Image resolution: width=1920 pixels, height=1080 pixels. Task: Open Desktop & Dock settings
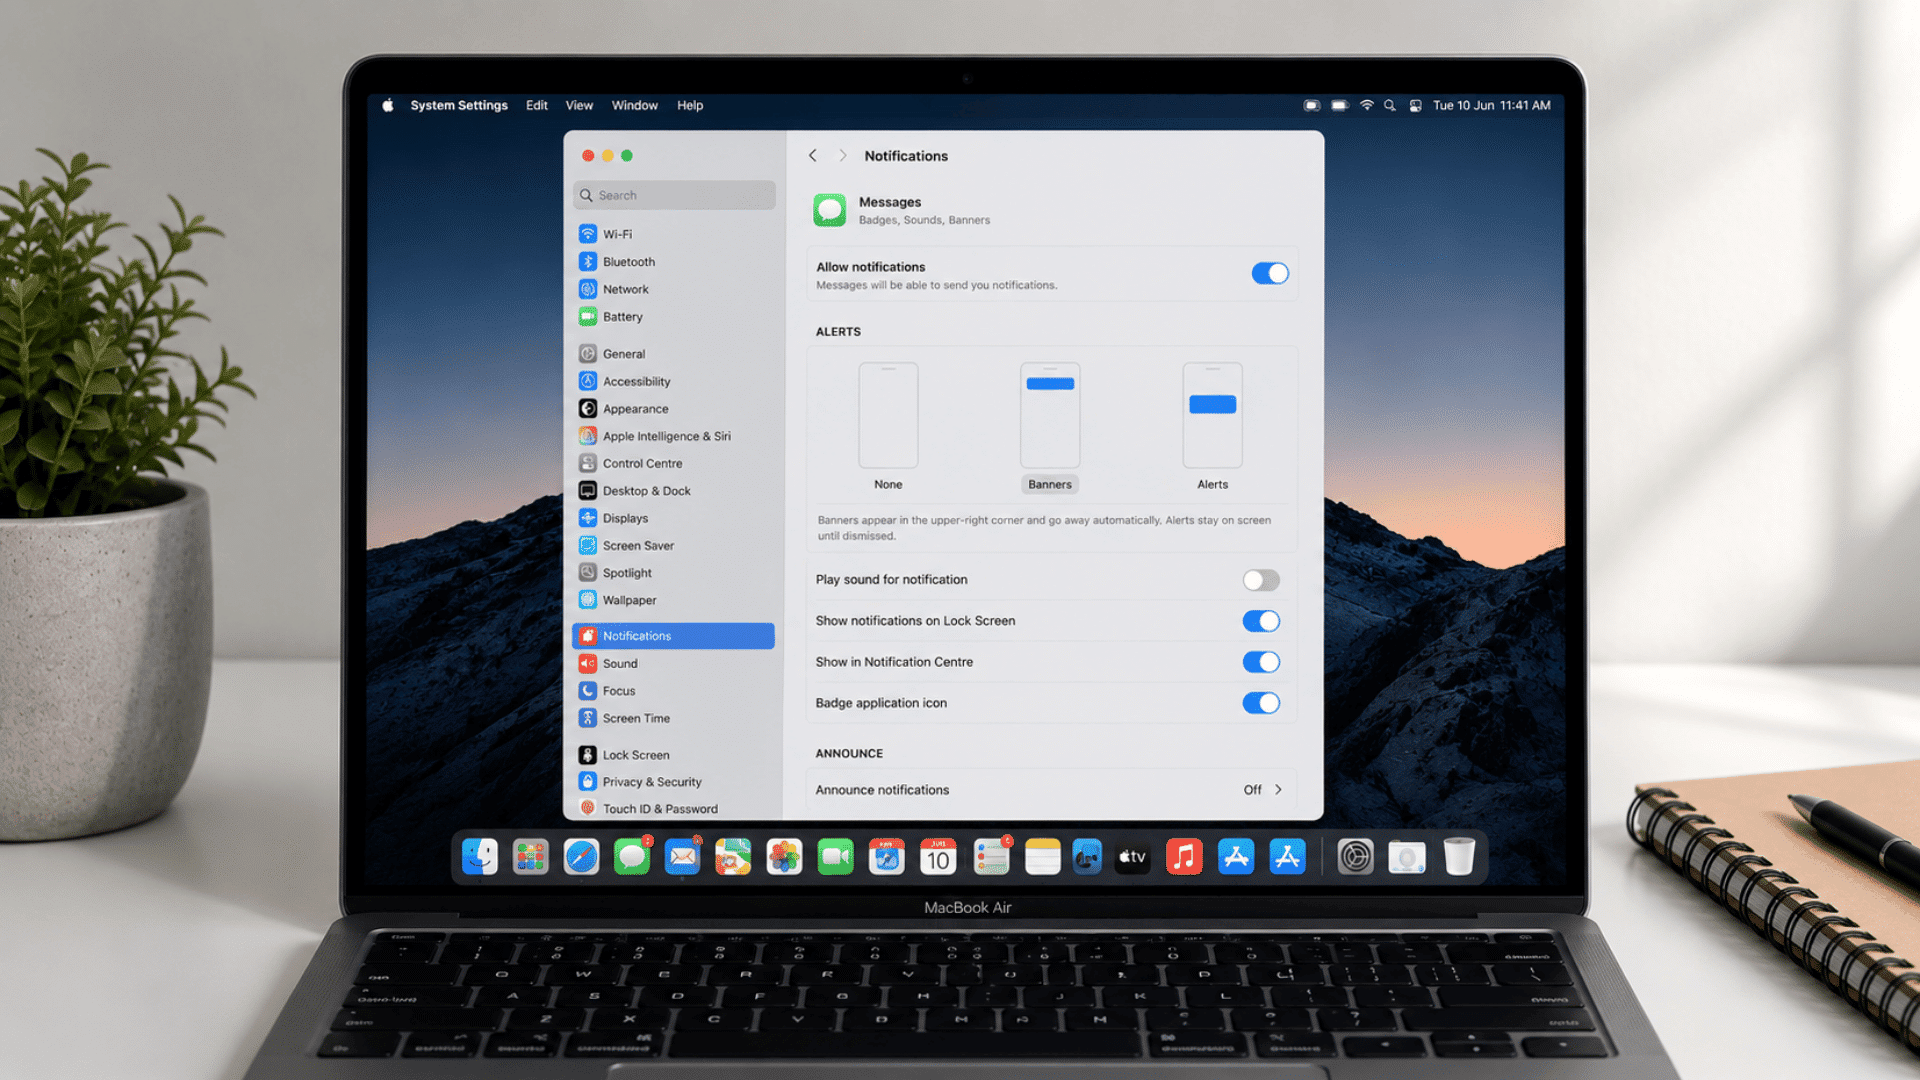[x=673, y=491]
